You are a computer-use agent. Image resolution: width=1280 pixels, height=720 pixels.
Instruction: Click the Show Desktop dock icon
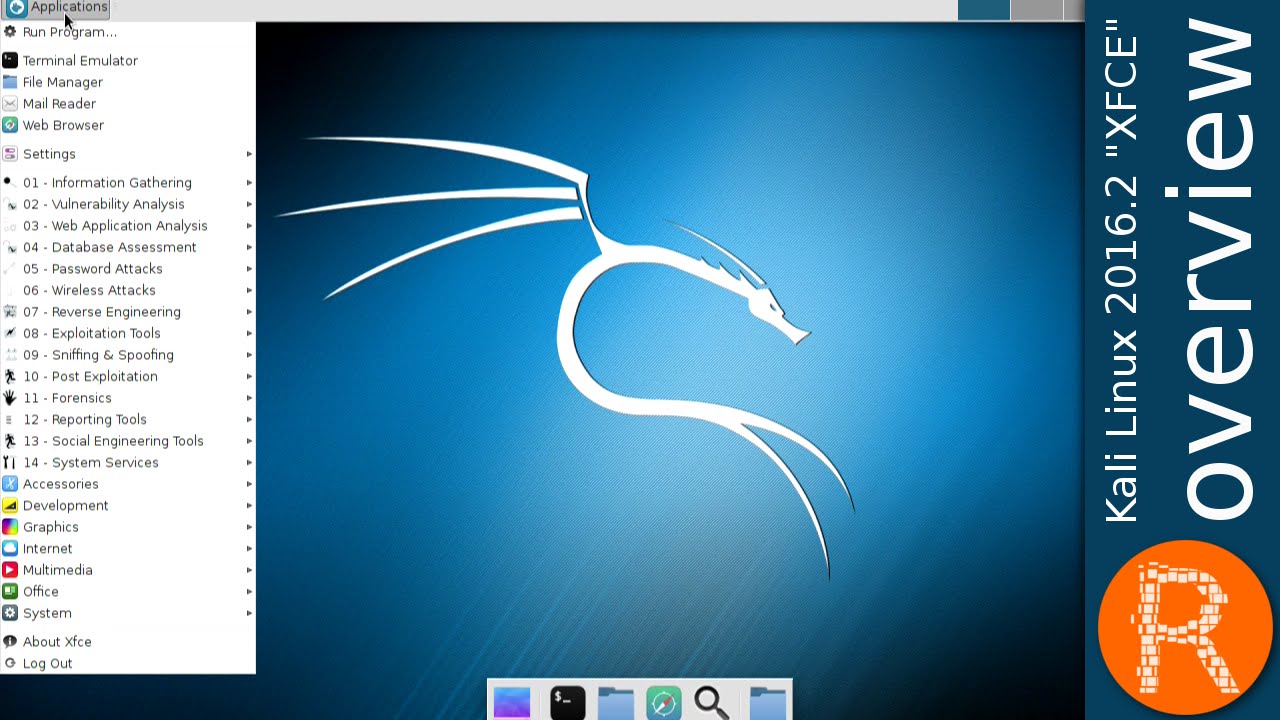click(512, 702)
